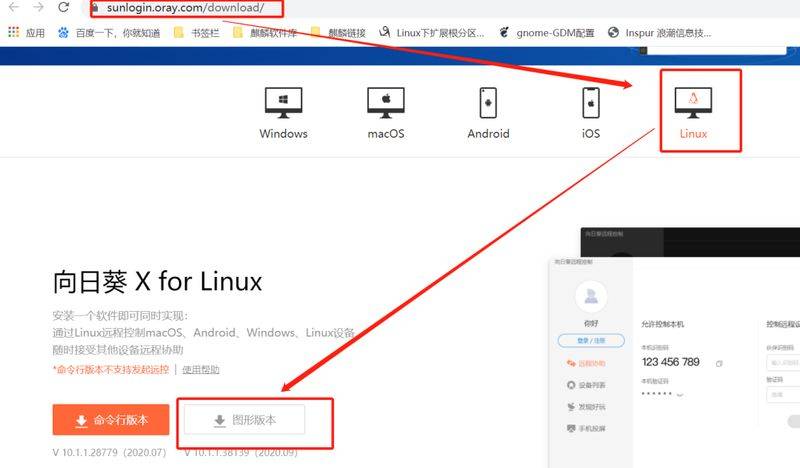Click the 允许控制本机 label in preview
Image resolution: width=800 pixels, height=468 pixels.
coord(662,324)
